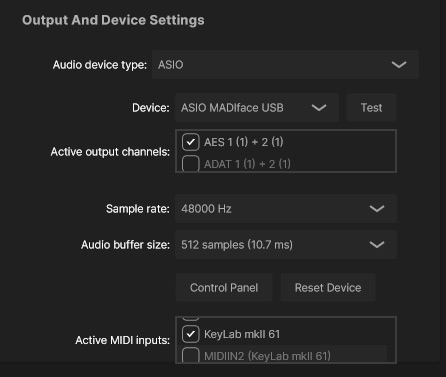Disable KeyLab mkII 61 MIDI input

(191, 334)
